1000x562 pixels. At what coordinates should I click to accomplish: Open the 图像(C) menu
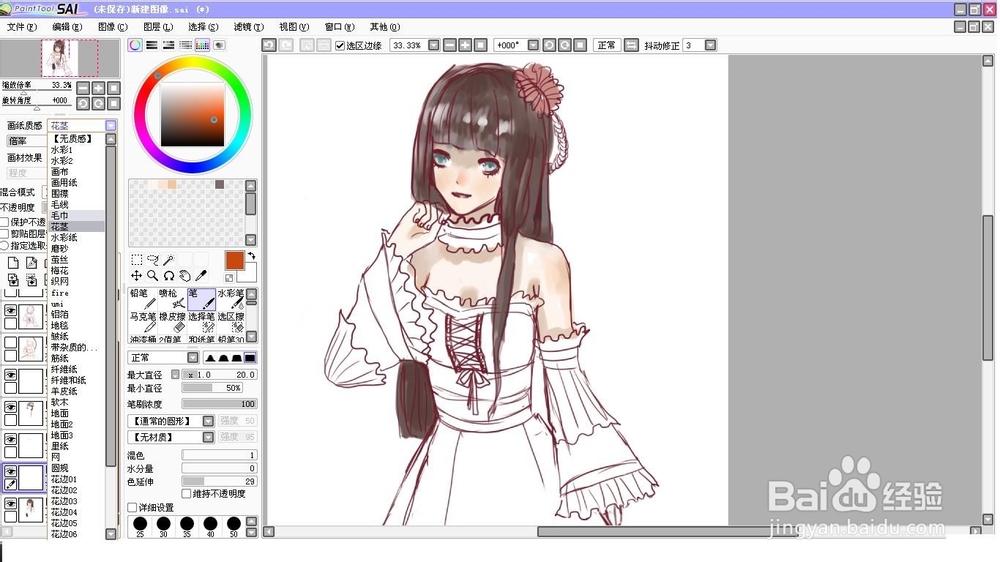click(x=112, y=27)
